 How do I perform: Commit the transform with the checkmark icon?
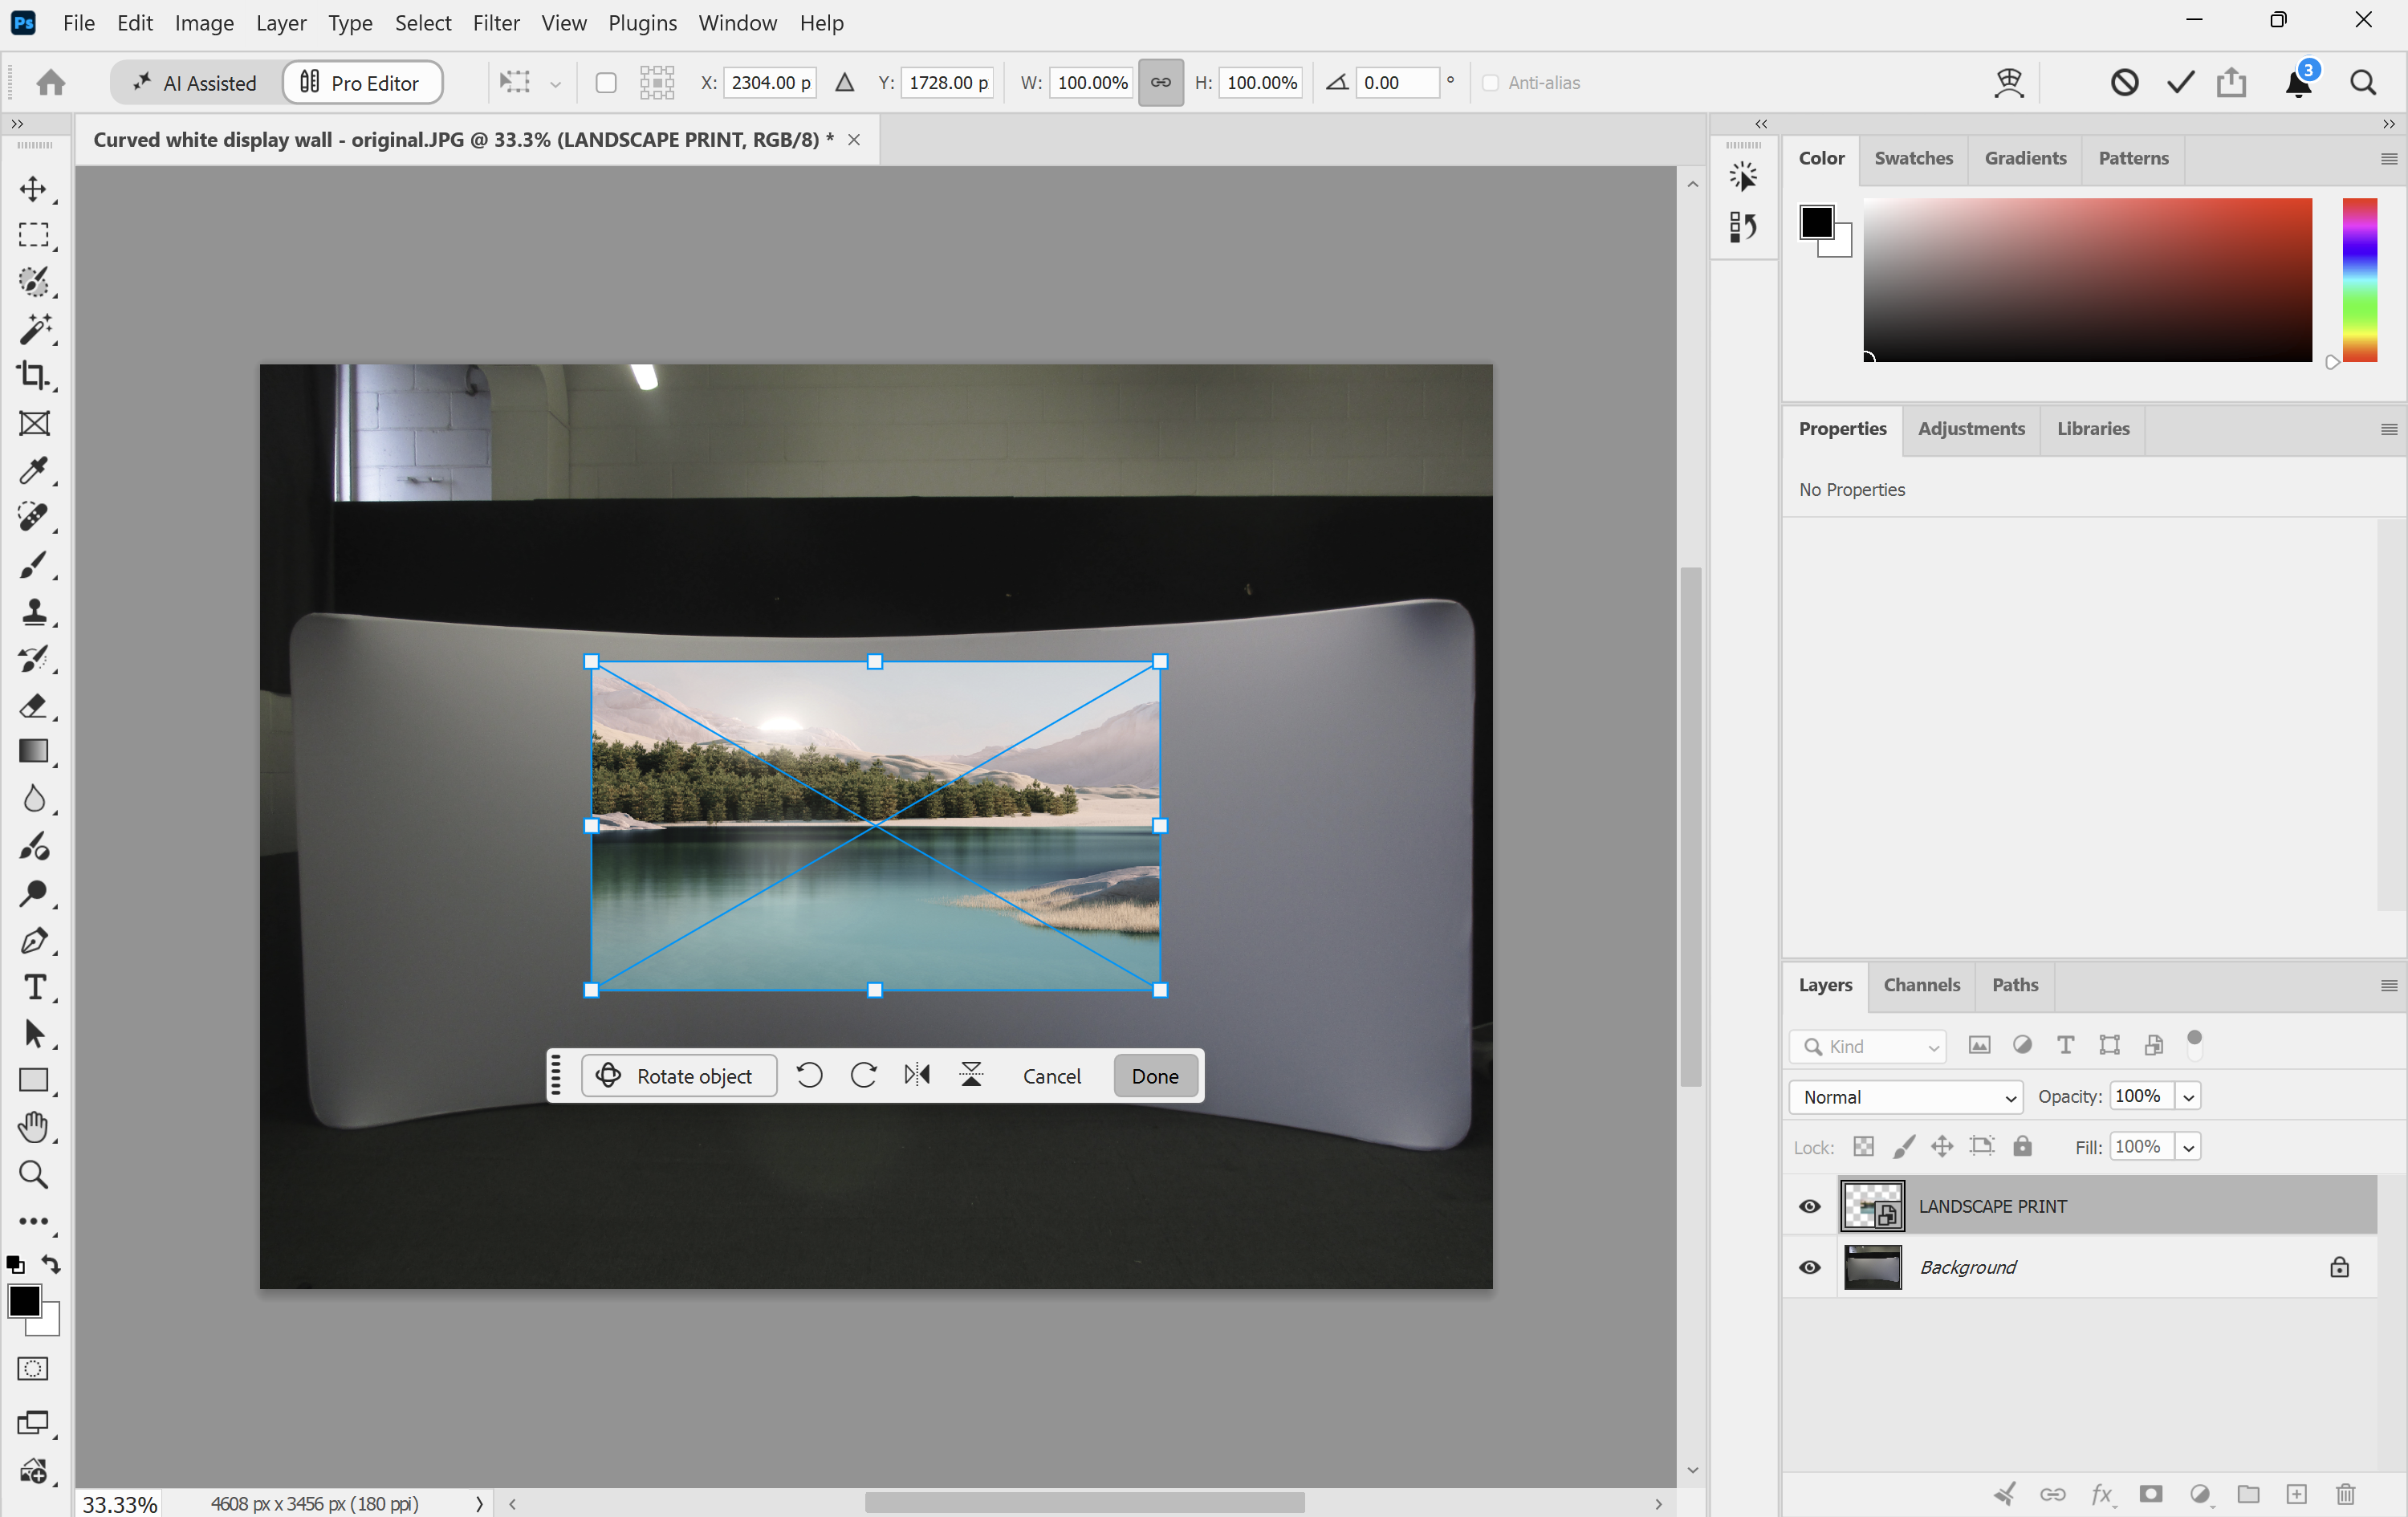click(2180, 83)
